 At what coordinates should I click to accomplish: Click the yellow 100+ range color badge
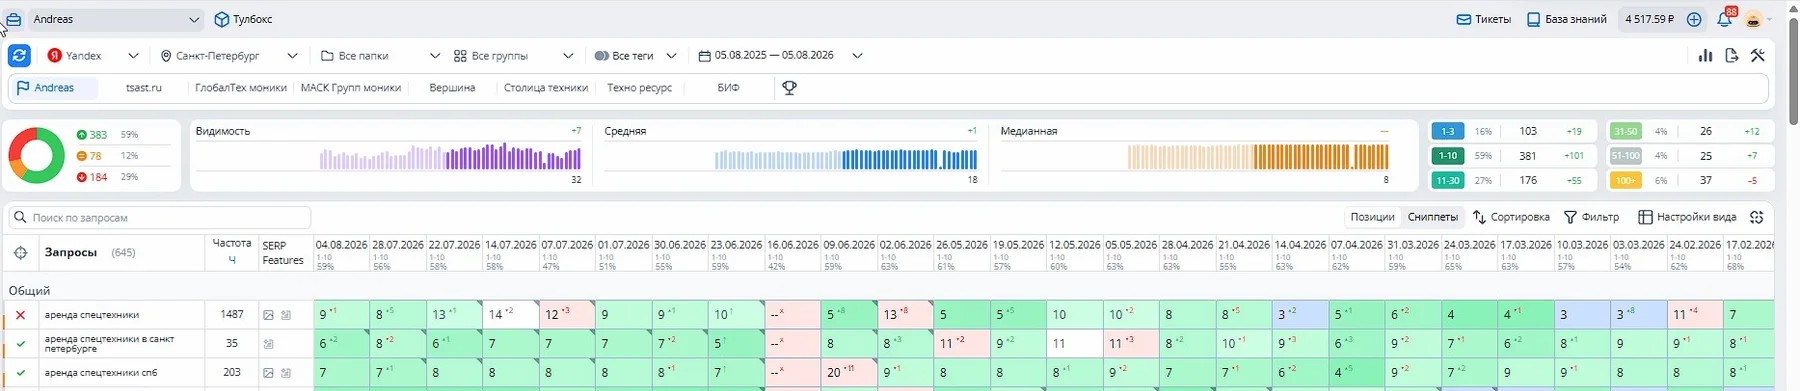point(1625,181)
